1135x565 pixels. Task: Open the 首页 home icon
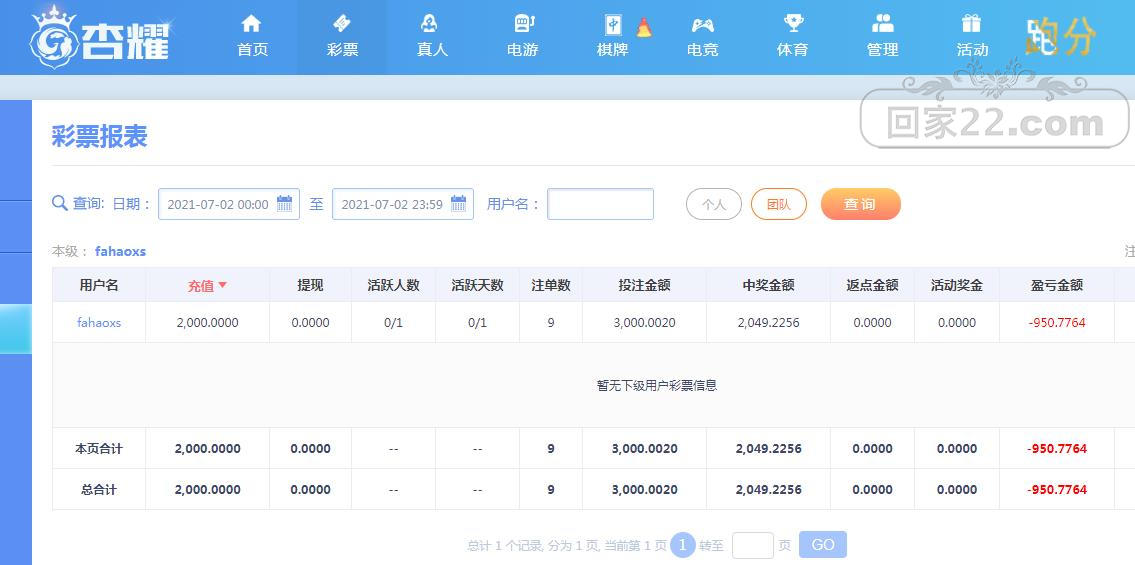[x=251, y=24]
